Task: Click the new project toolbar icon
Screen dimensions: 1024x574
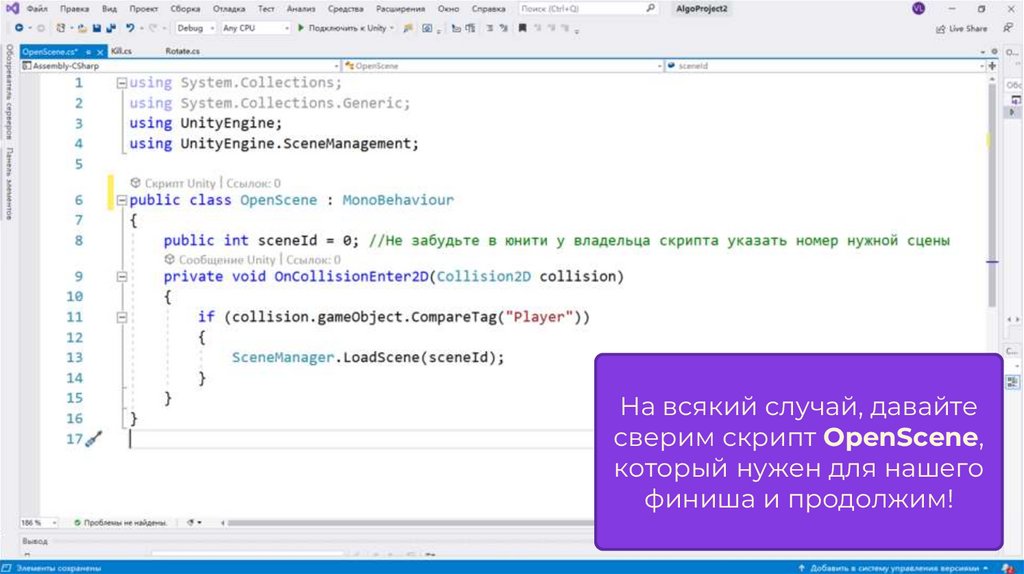Action: pyautogui.click(x=60, y=28)
